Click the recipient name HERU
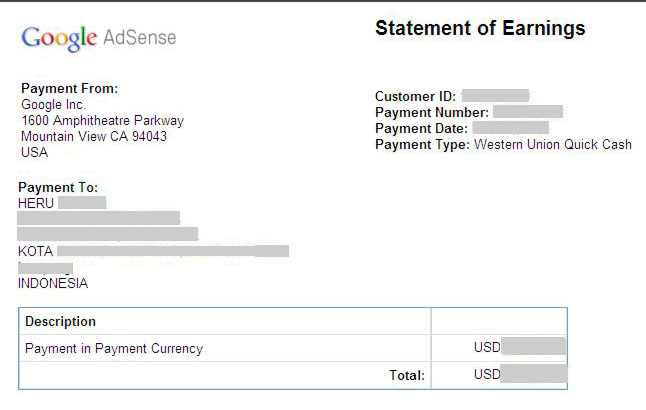The width and height of the screenshot is (646, 410). click(37, 203)
